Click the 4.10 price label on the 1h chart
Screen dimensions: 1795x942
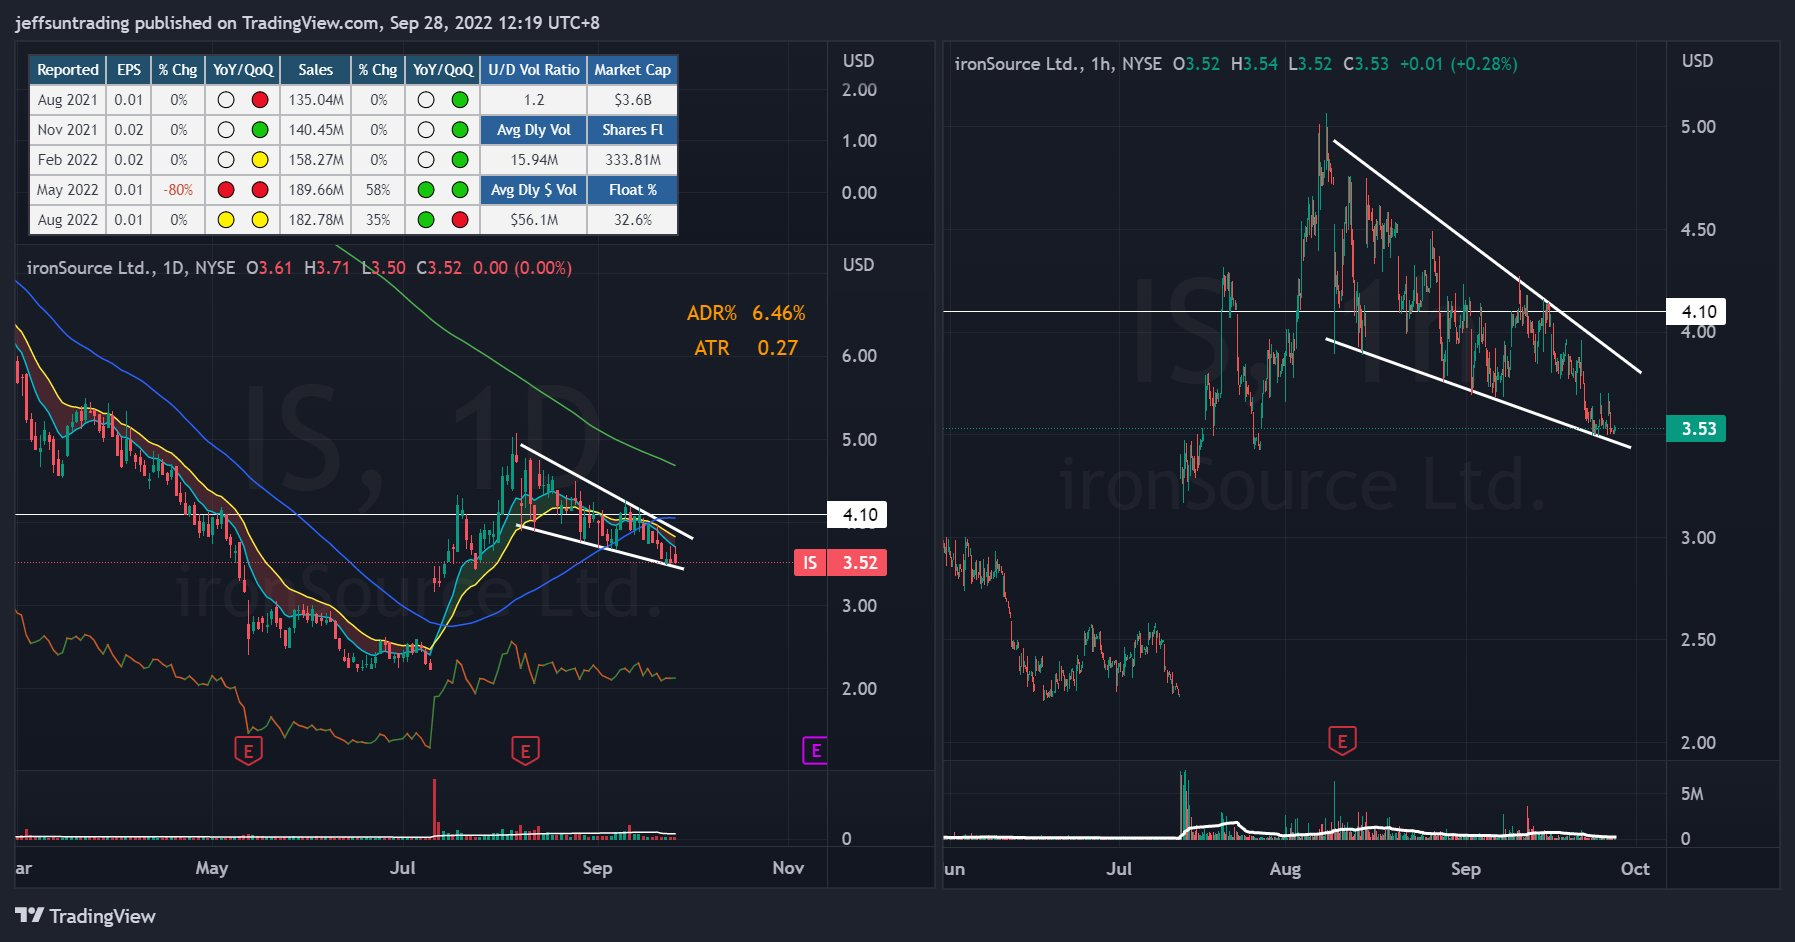pyautogui.click(x=1696, y=312)
